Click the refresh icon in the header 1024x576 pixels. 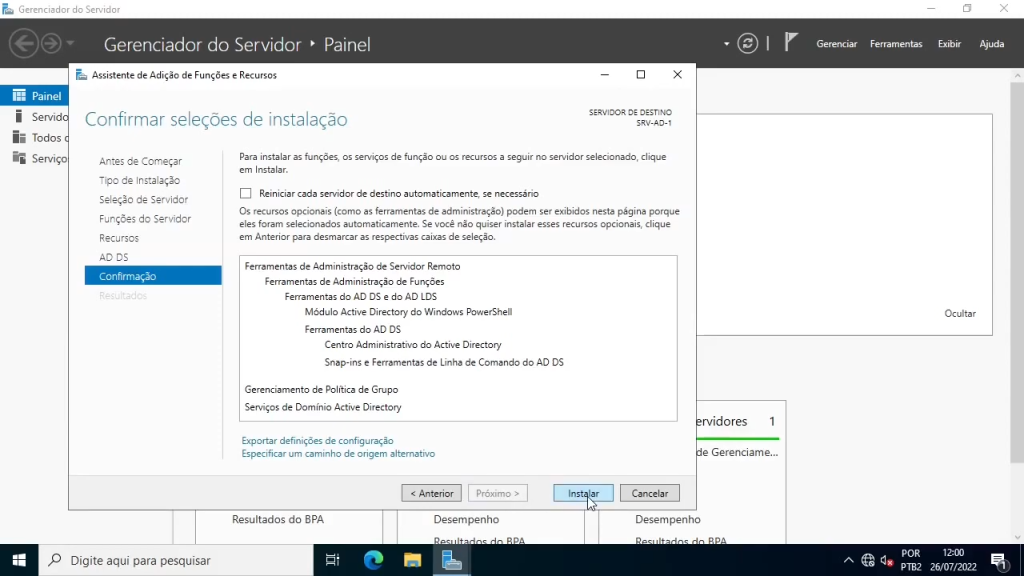click(x=748, y=44)
